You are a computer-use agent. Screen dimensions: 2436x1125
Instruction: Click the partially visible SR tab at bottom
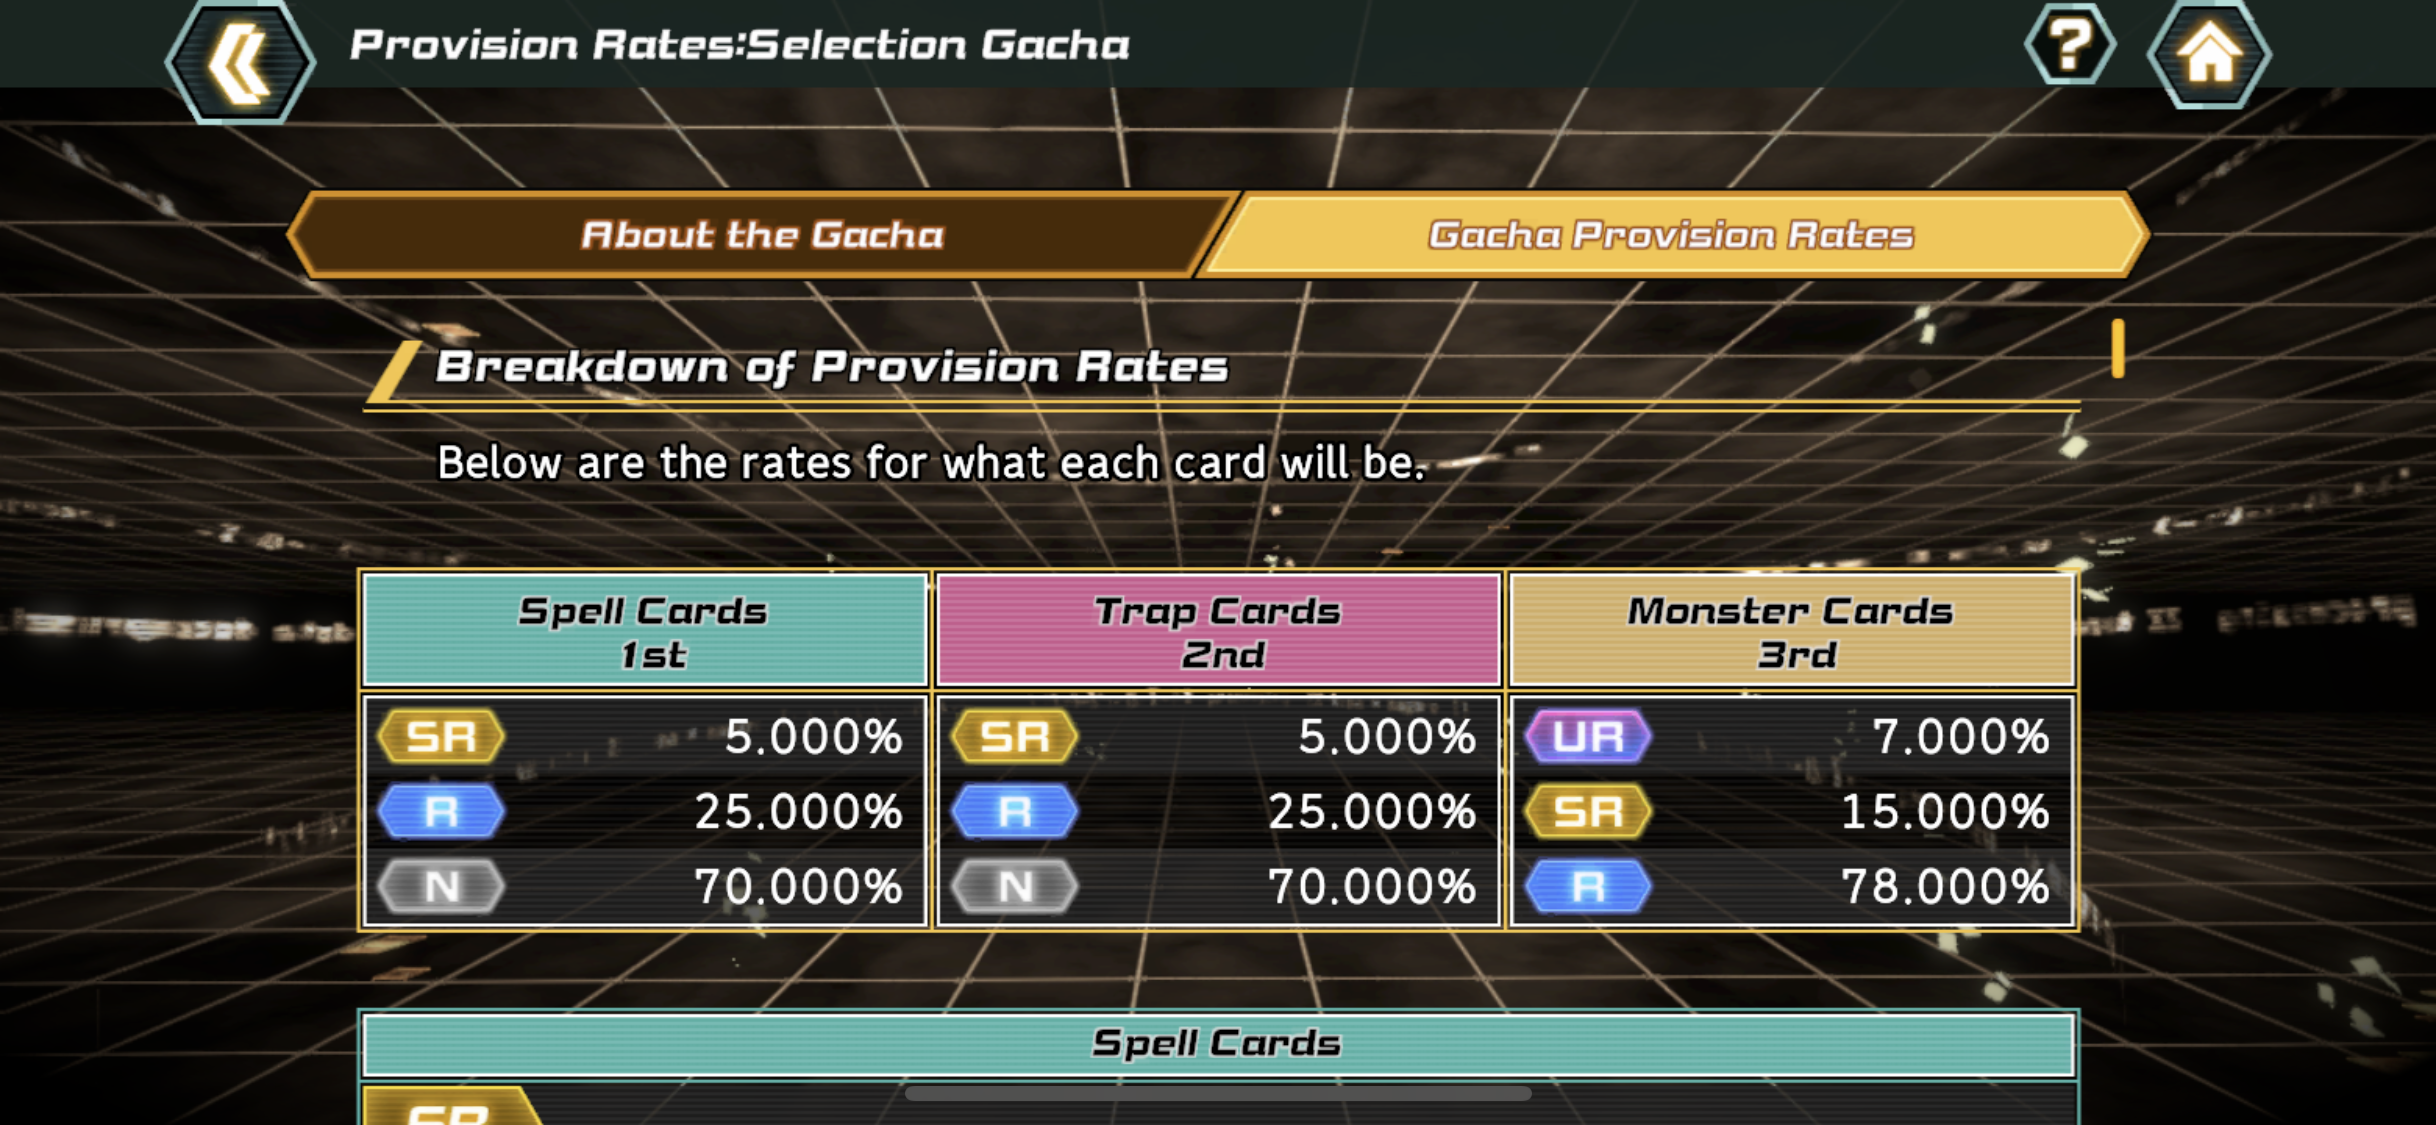pos(450,1108)
